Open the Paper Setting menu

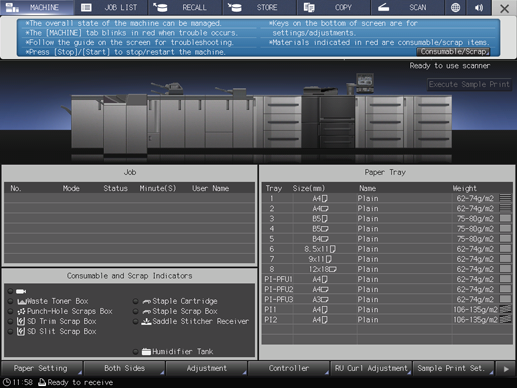42,368
